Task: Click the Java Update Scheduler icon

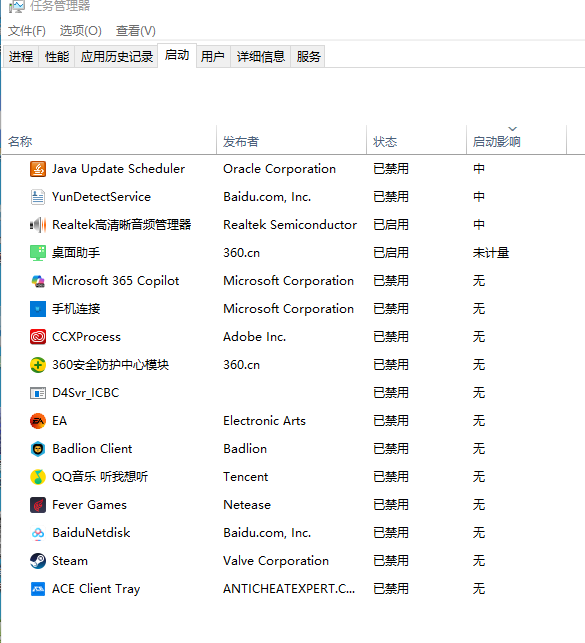Action: pos(38,169)
